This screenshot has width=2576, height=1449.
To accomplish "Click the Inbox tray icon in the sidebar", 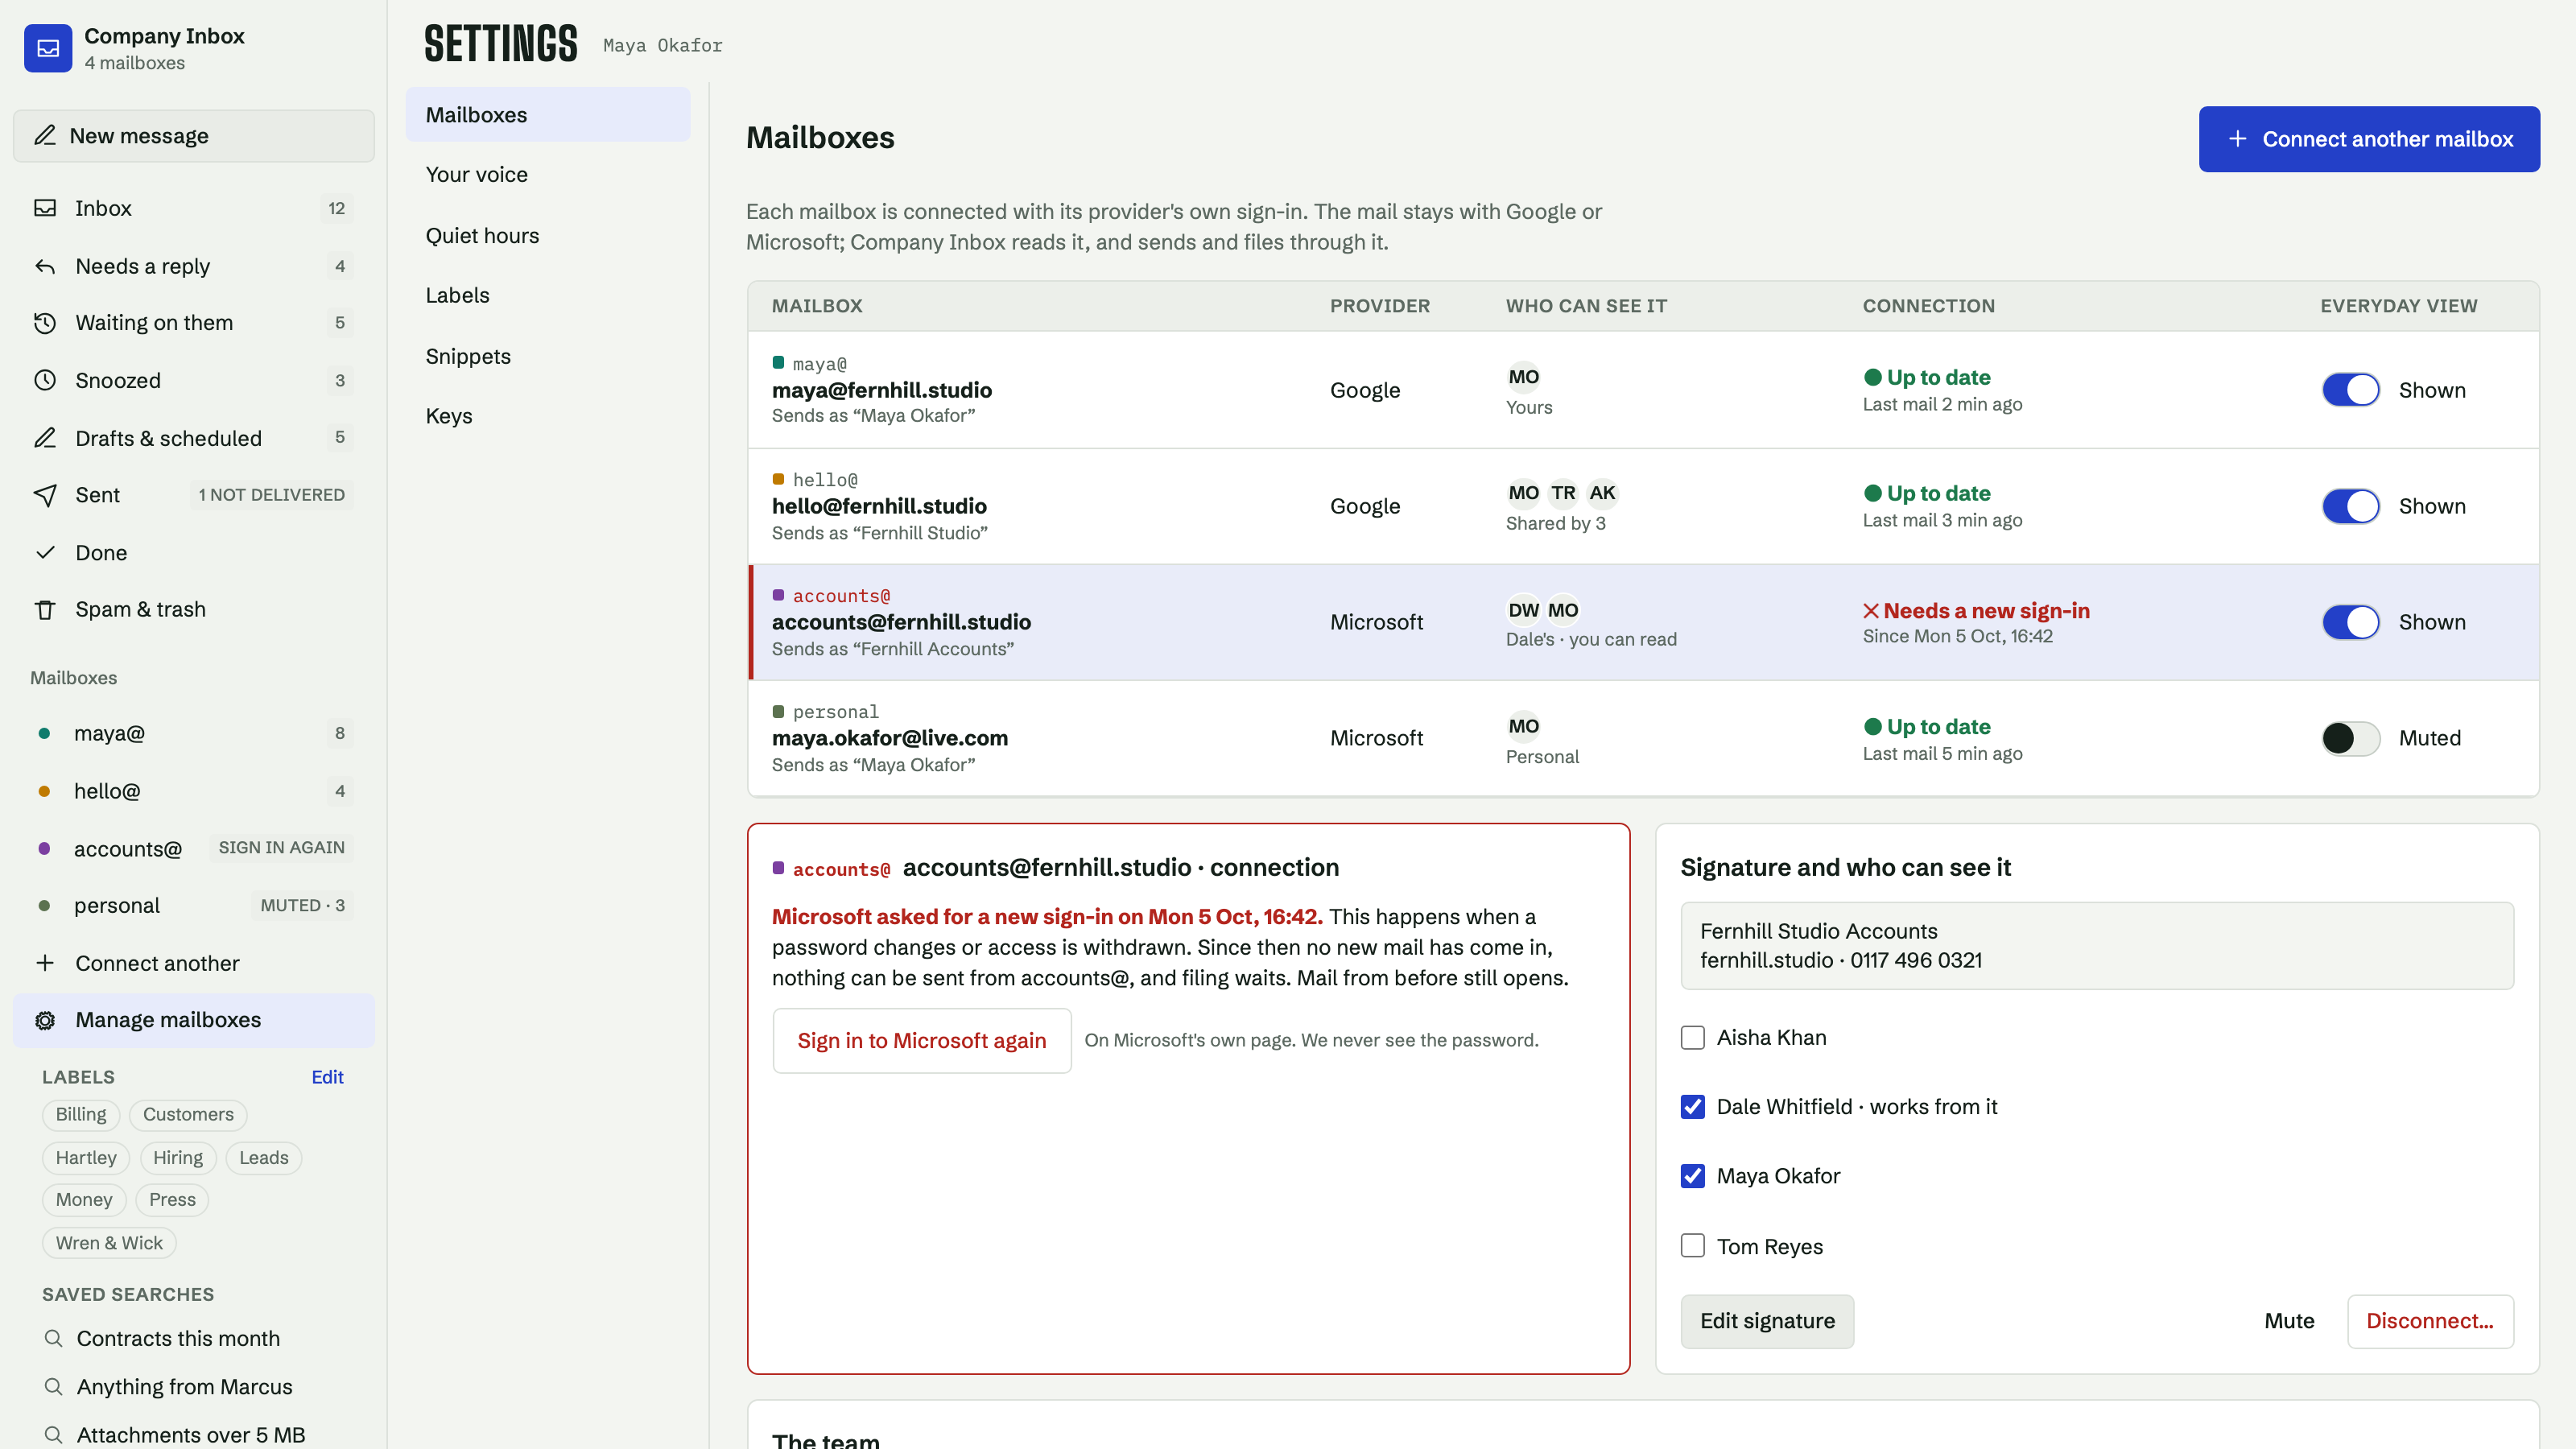I will tap(45, 208).
